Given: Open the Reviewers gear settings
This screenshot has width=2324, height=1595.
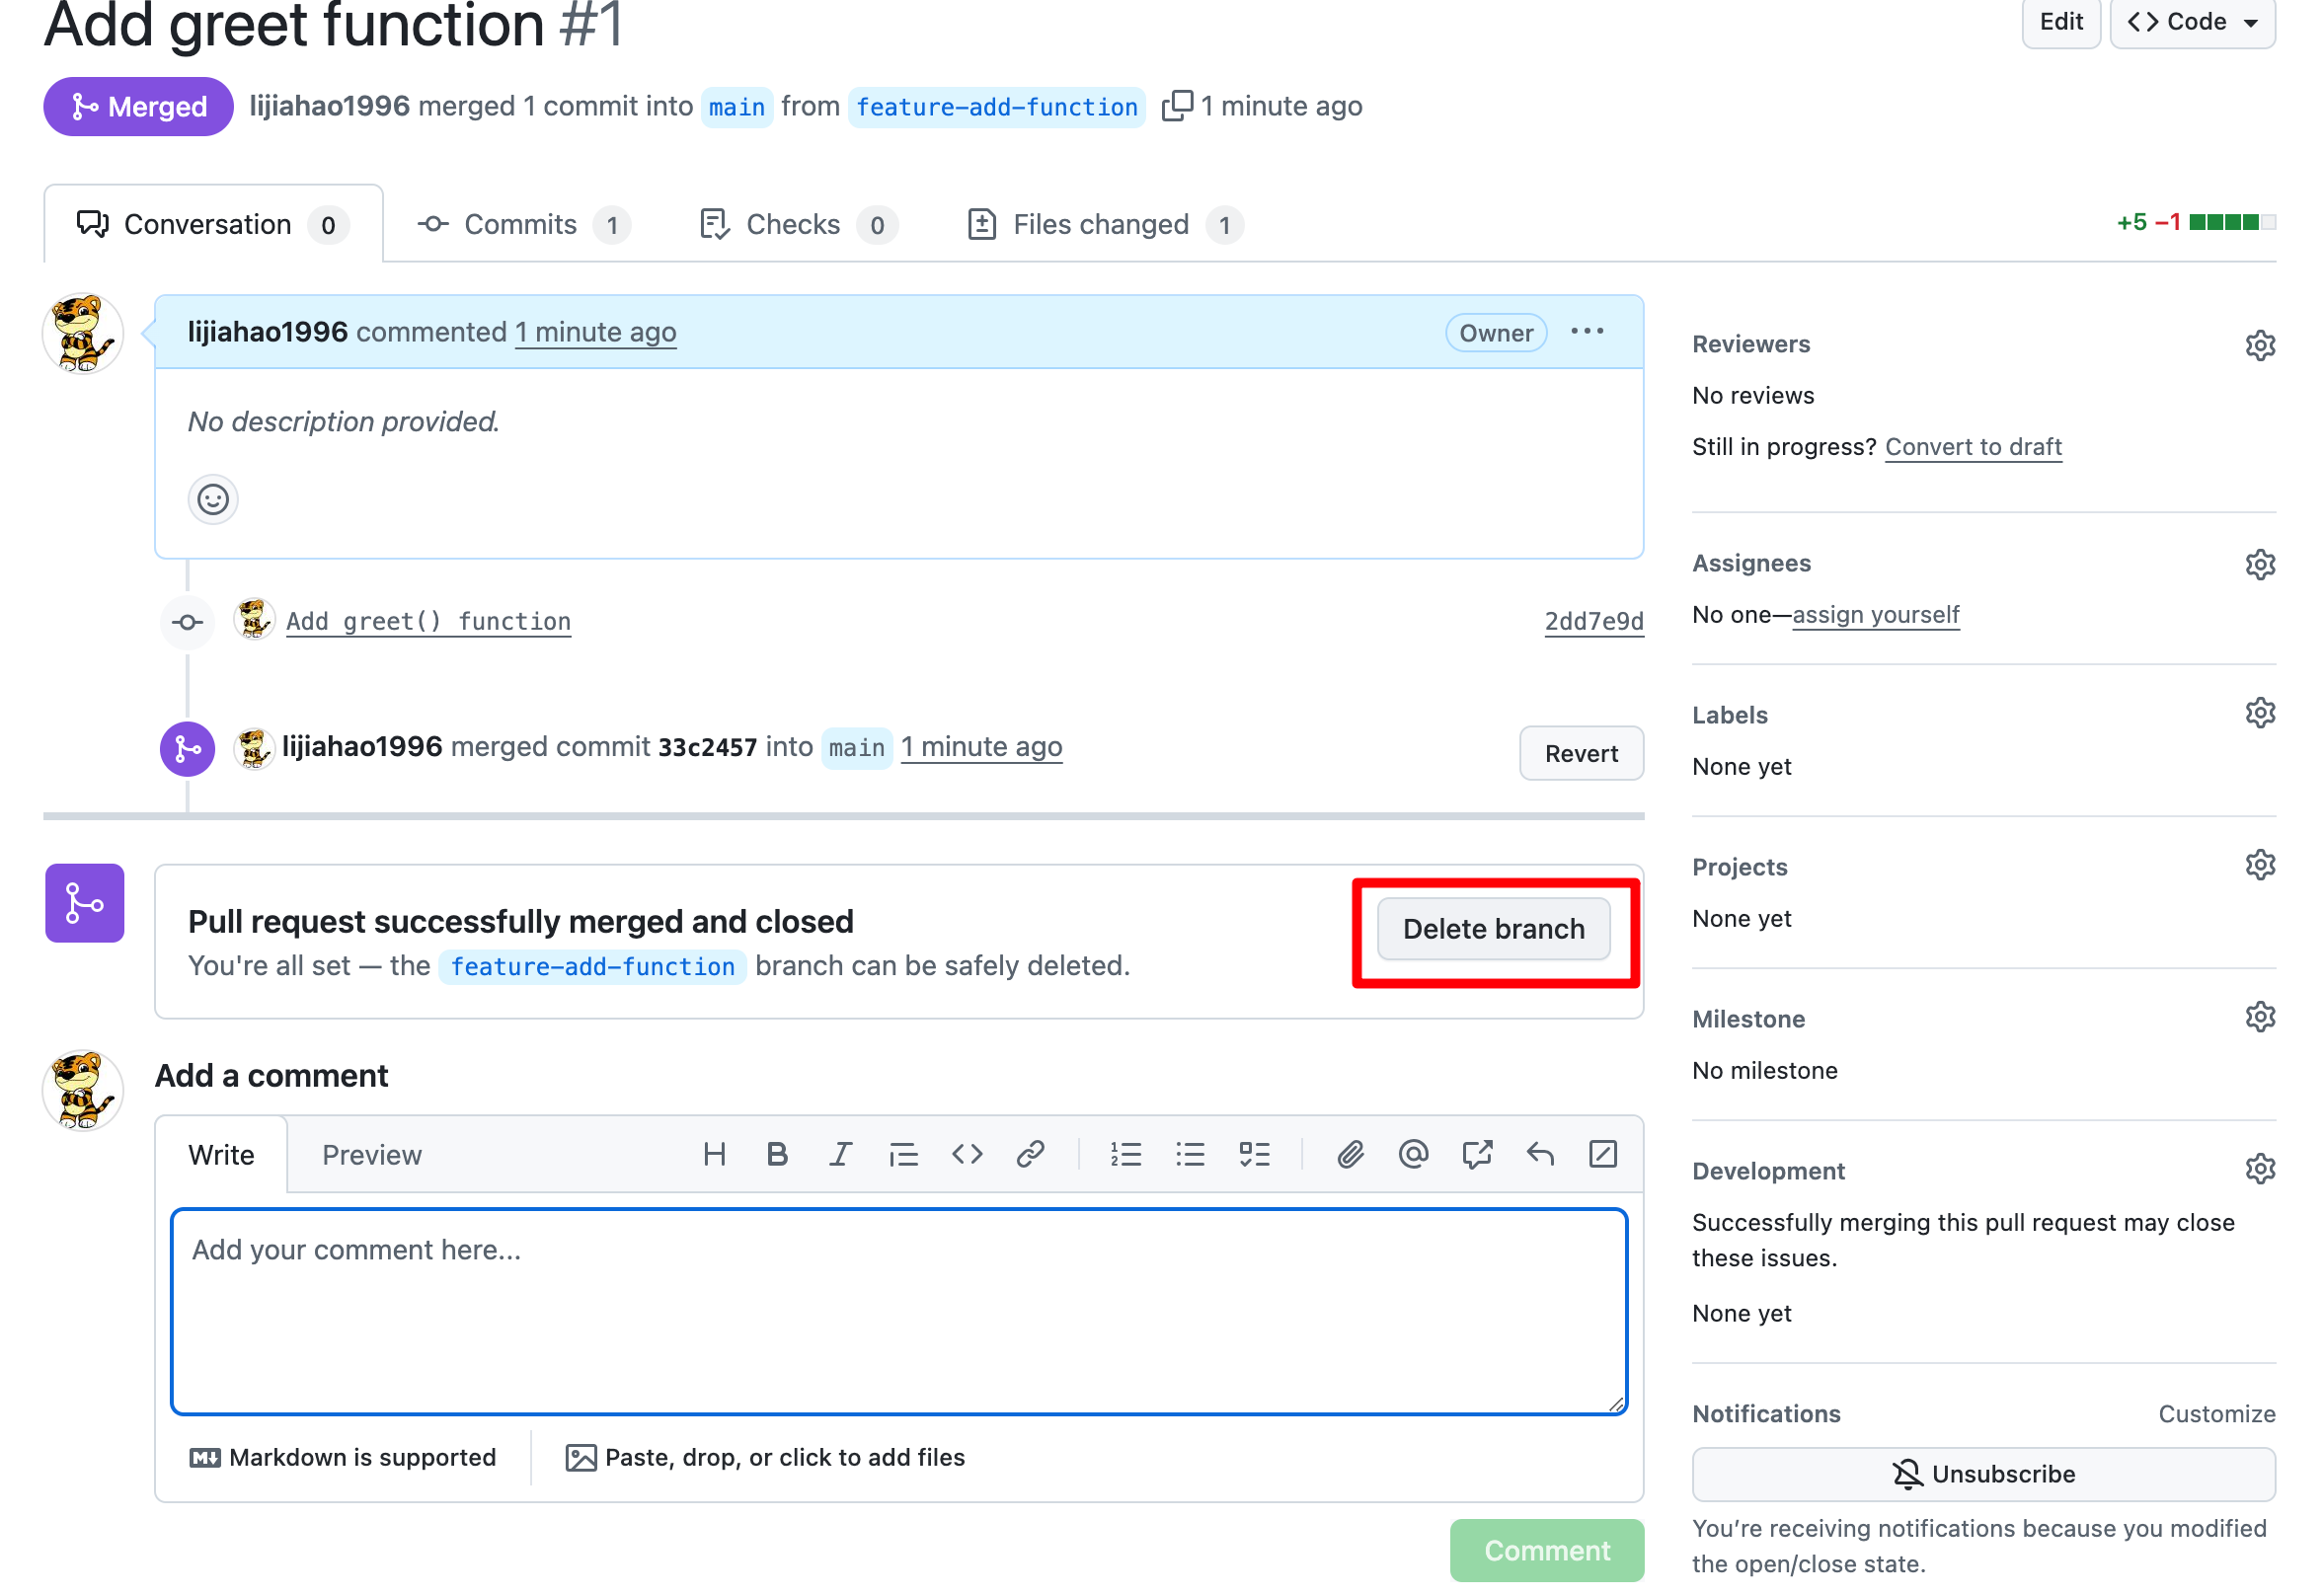Looking at the screenshot, I should pyautogui.click(x=2259, y=345).
